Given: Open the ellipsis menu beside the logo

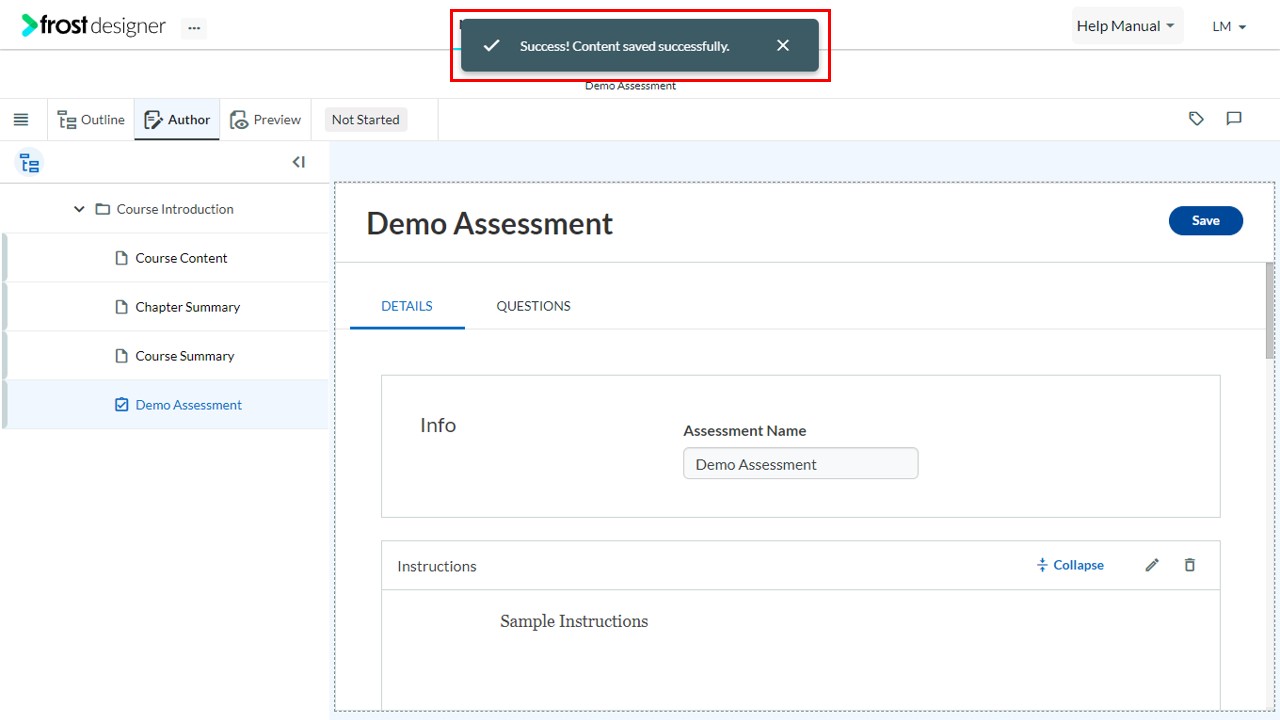Looking at the screenshot, I should [x=194, y=28].
